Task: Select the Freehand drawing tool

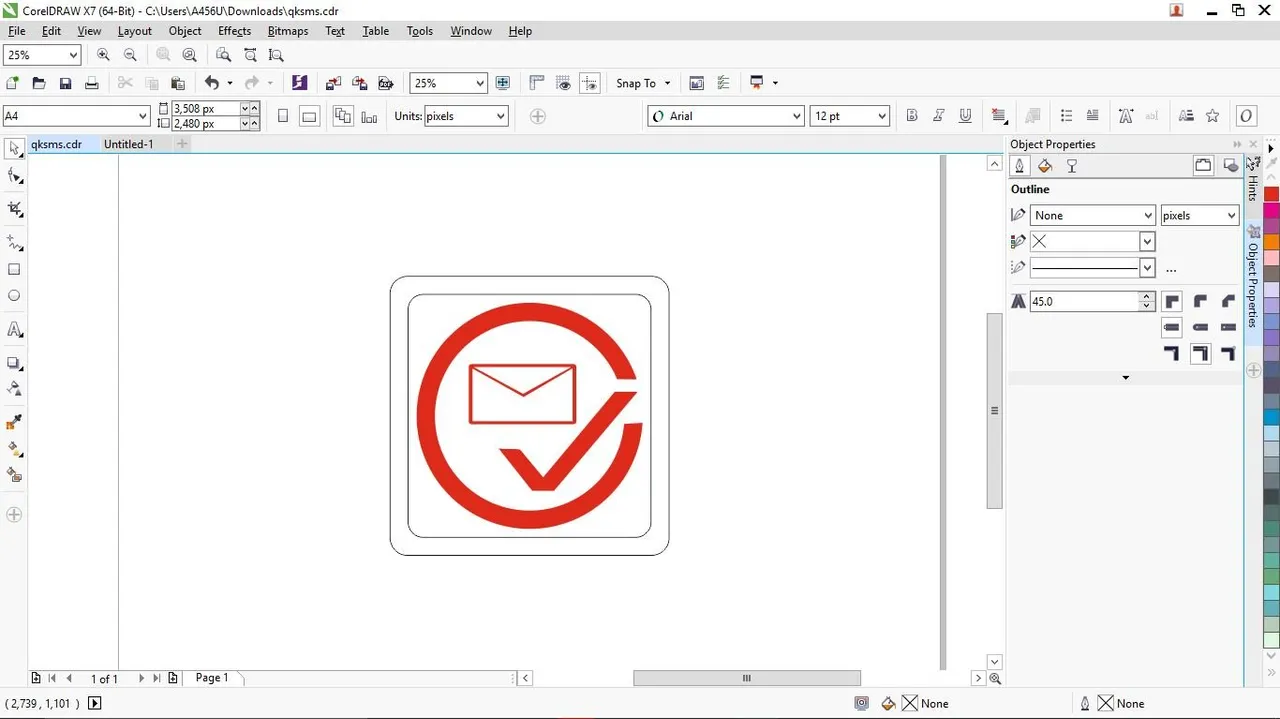Action: coord(14,243)
